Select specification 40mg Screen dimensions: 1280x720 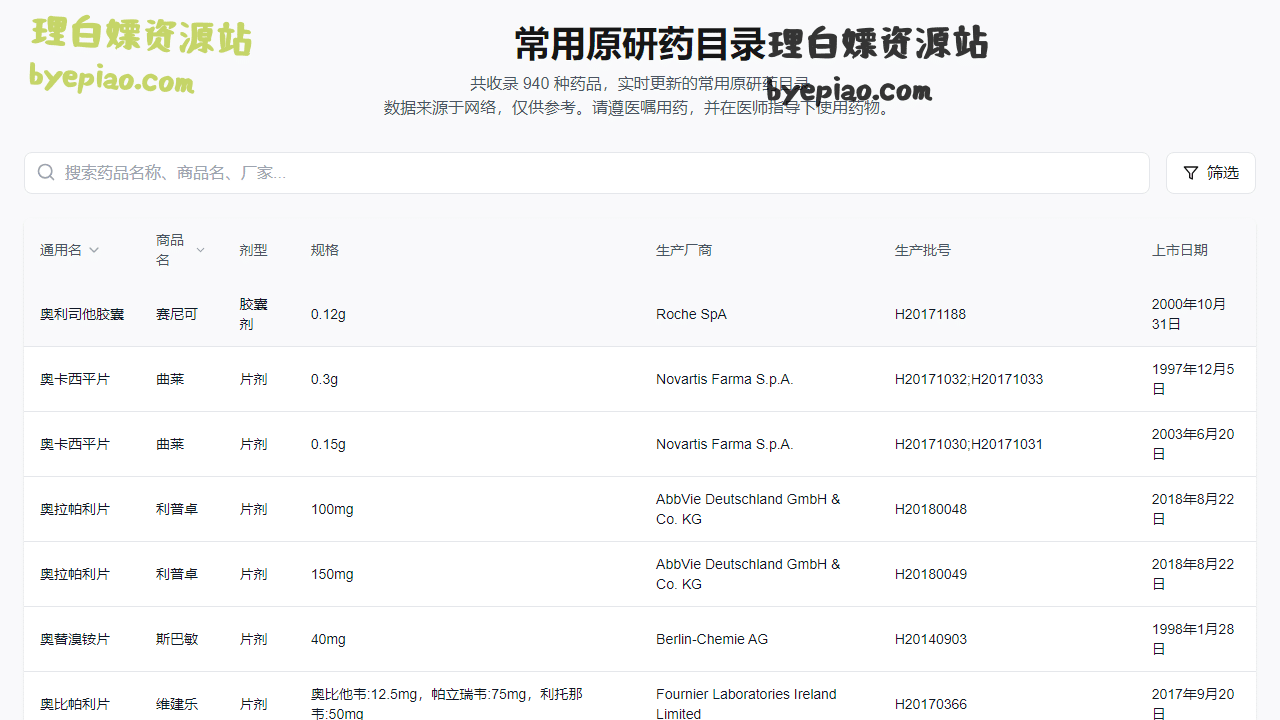tap(328, 639)
